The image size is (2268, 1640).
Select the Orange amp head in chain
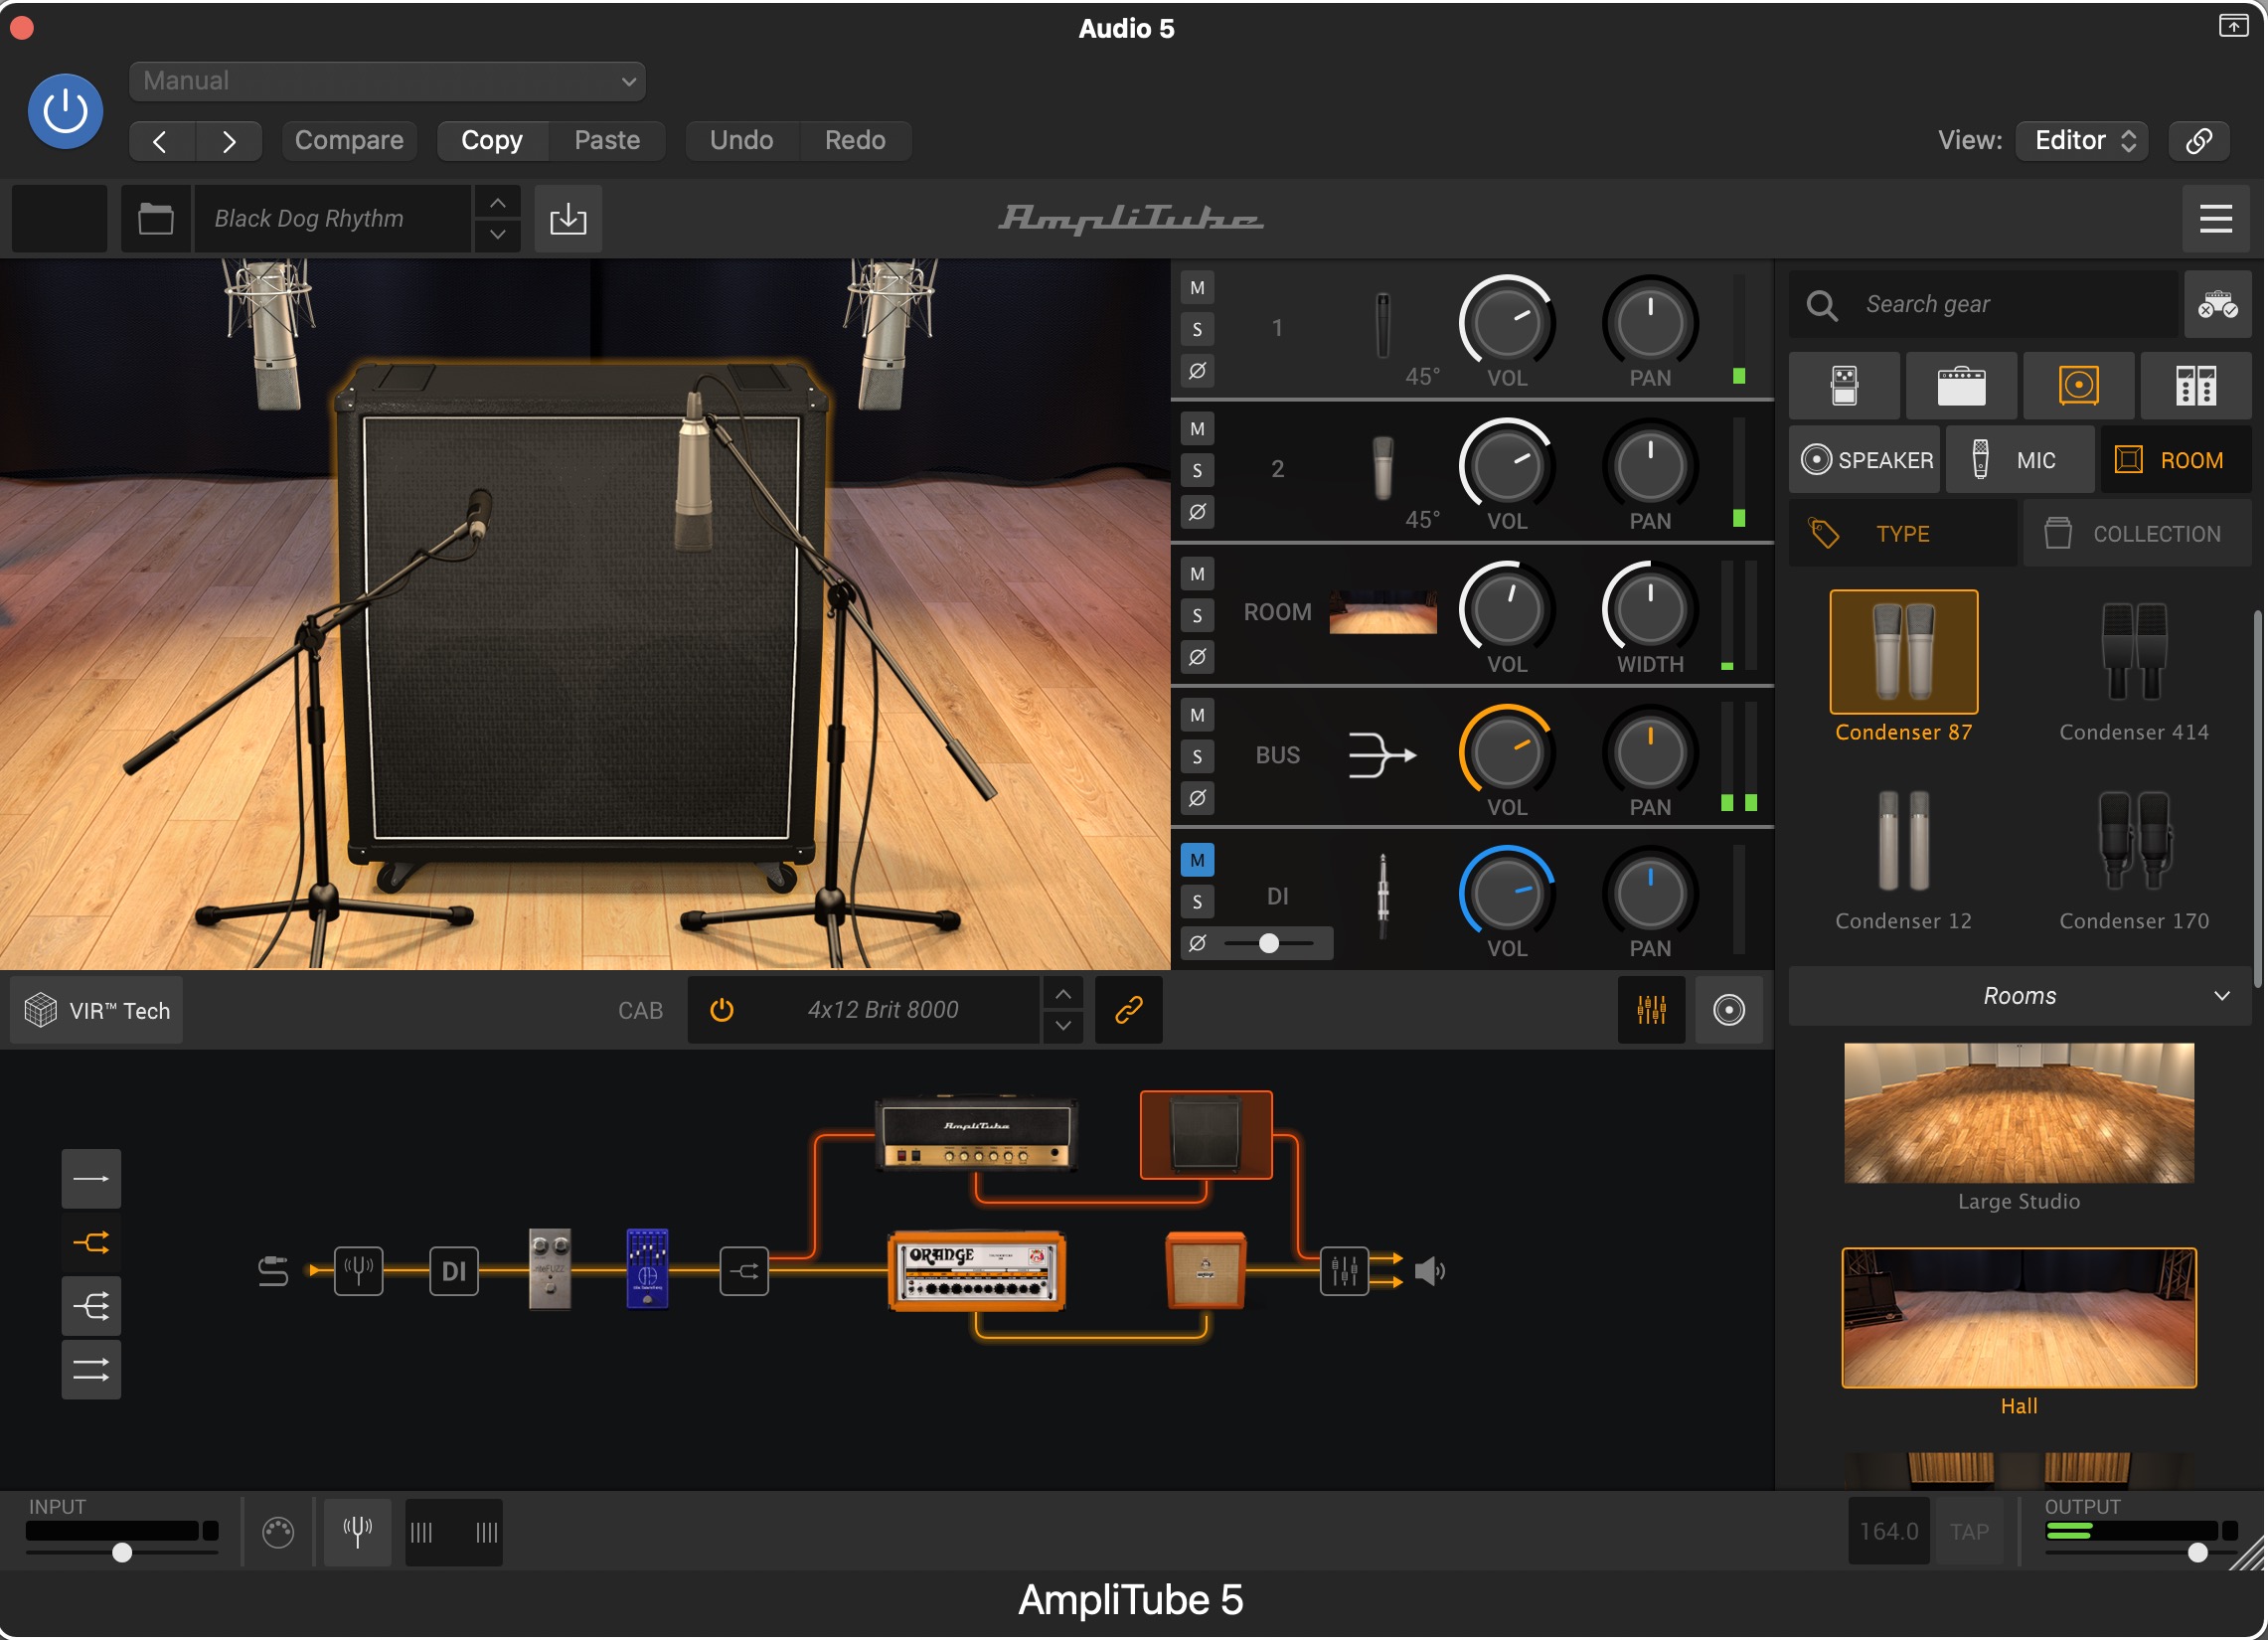(x=977, y=1271)
